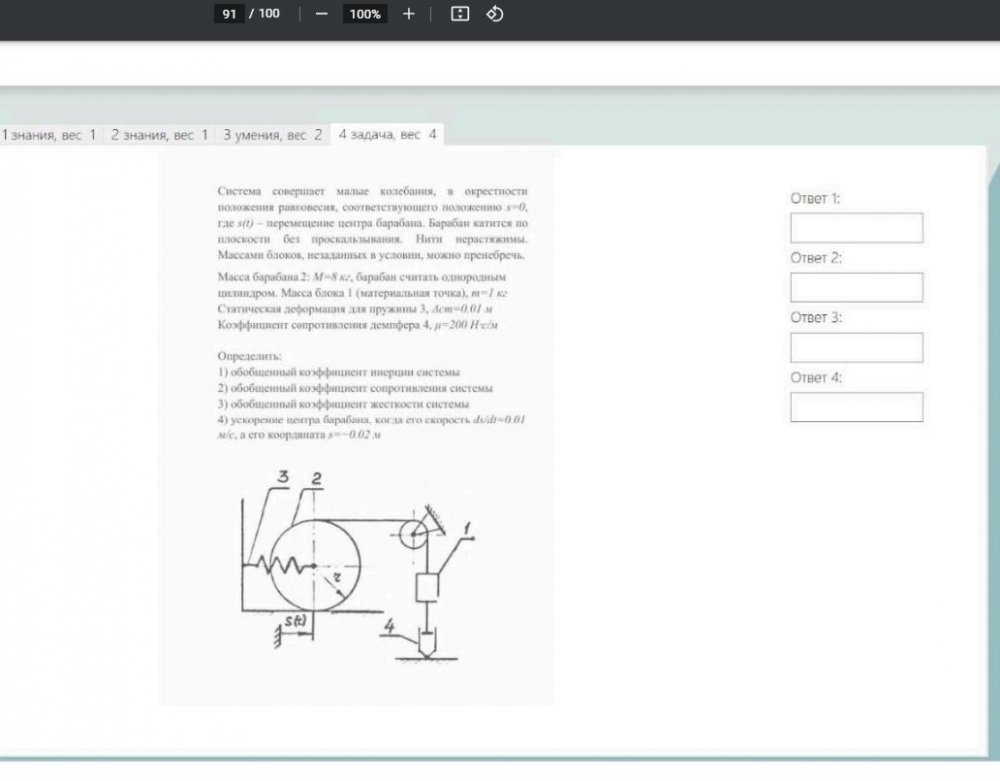Click the '/ 100' total pages text
The height and width of the screenshot is (781, 1000).
264,13
